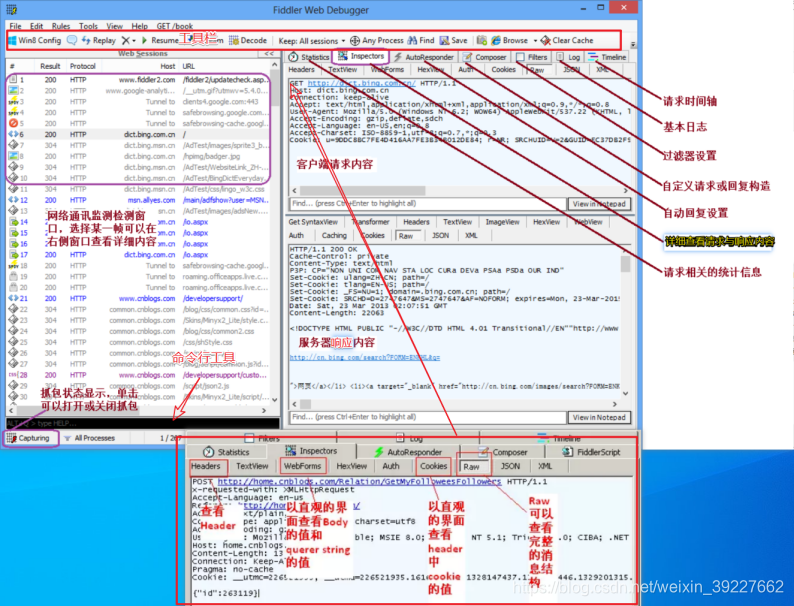794x606 pixels.
Task: Click View in Notepad for the request
Action: coord(599,204)
